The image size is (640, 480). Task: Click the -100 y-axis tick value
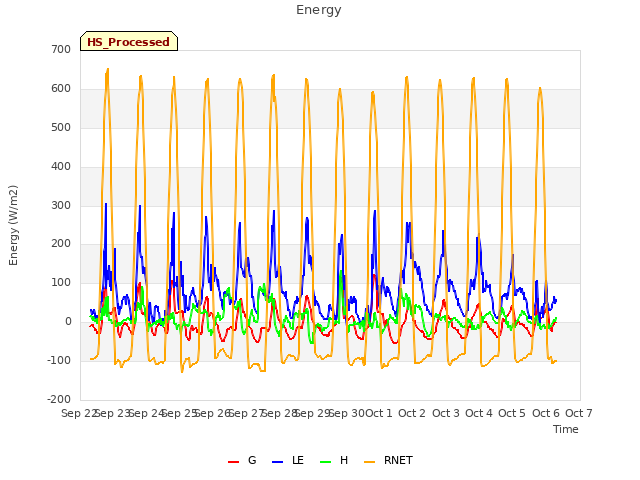click(x=59, y=360)
